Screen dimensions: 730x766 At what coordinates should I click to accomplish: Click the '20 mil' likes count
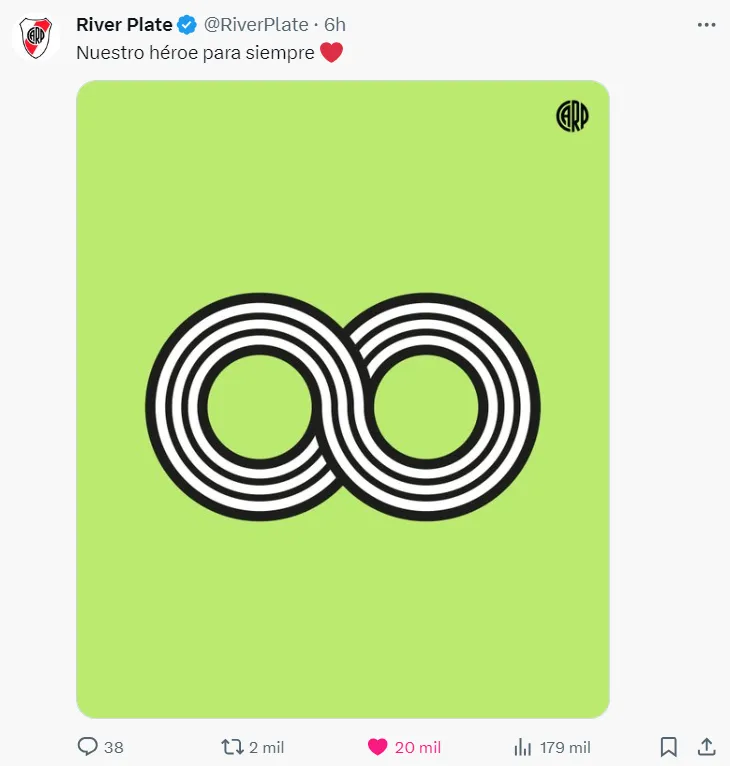(x=417, y=747)
